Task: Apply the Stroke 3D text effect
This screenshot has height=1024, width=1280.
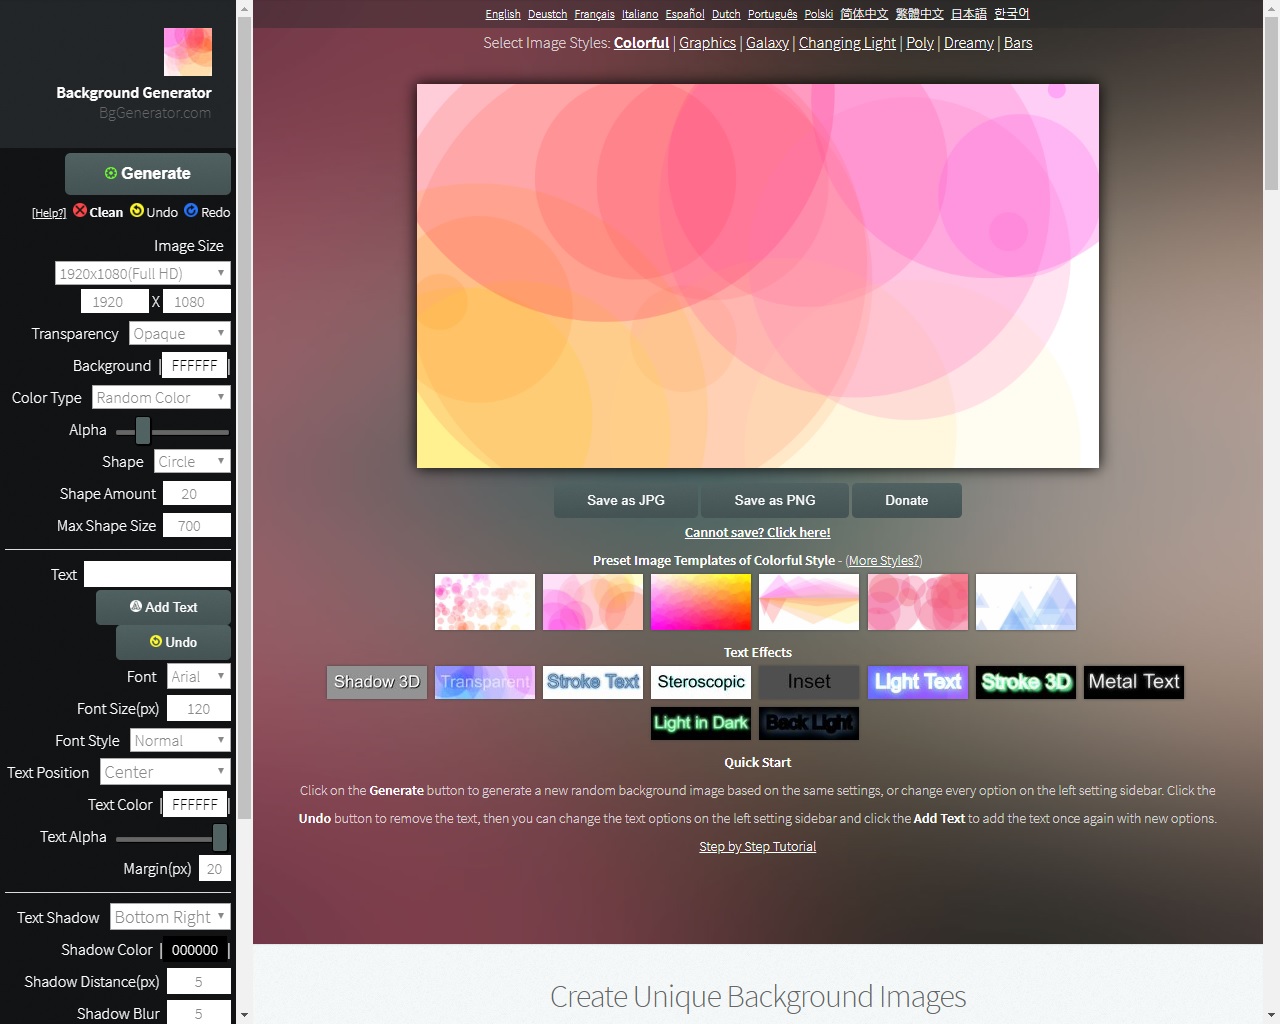Action: (1026, 682)
